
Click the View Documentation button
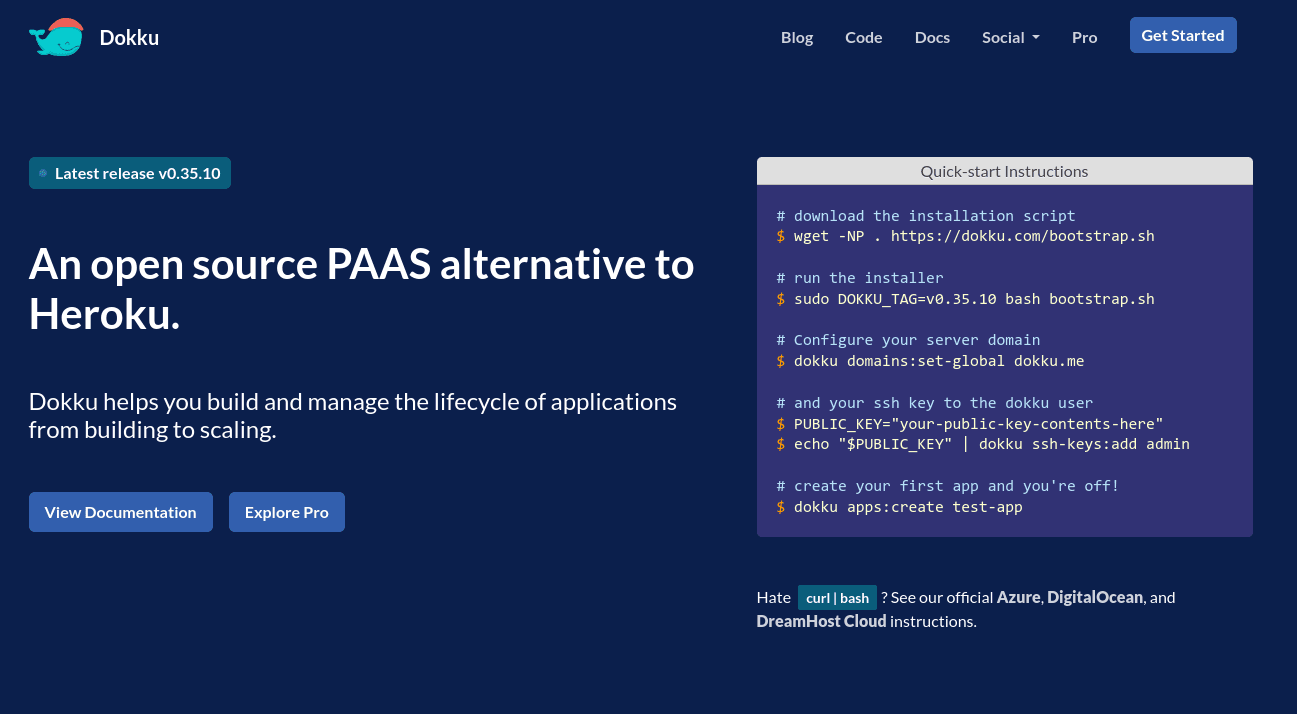click(121, 512)
